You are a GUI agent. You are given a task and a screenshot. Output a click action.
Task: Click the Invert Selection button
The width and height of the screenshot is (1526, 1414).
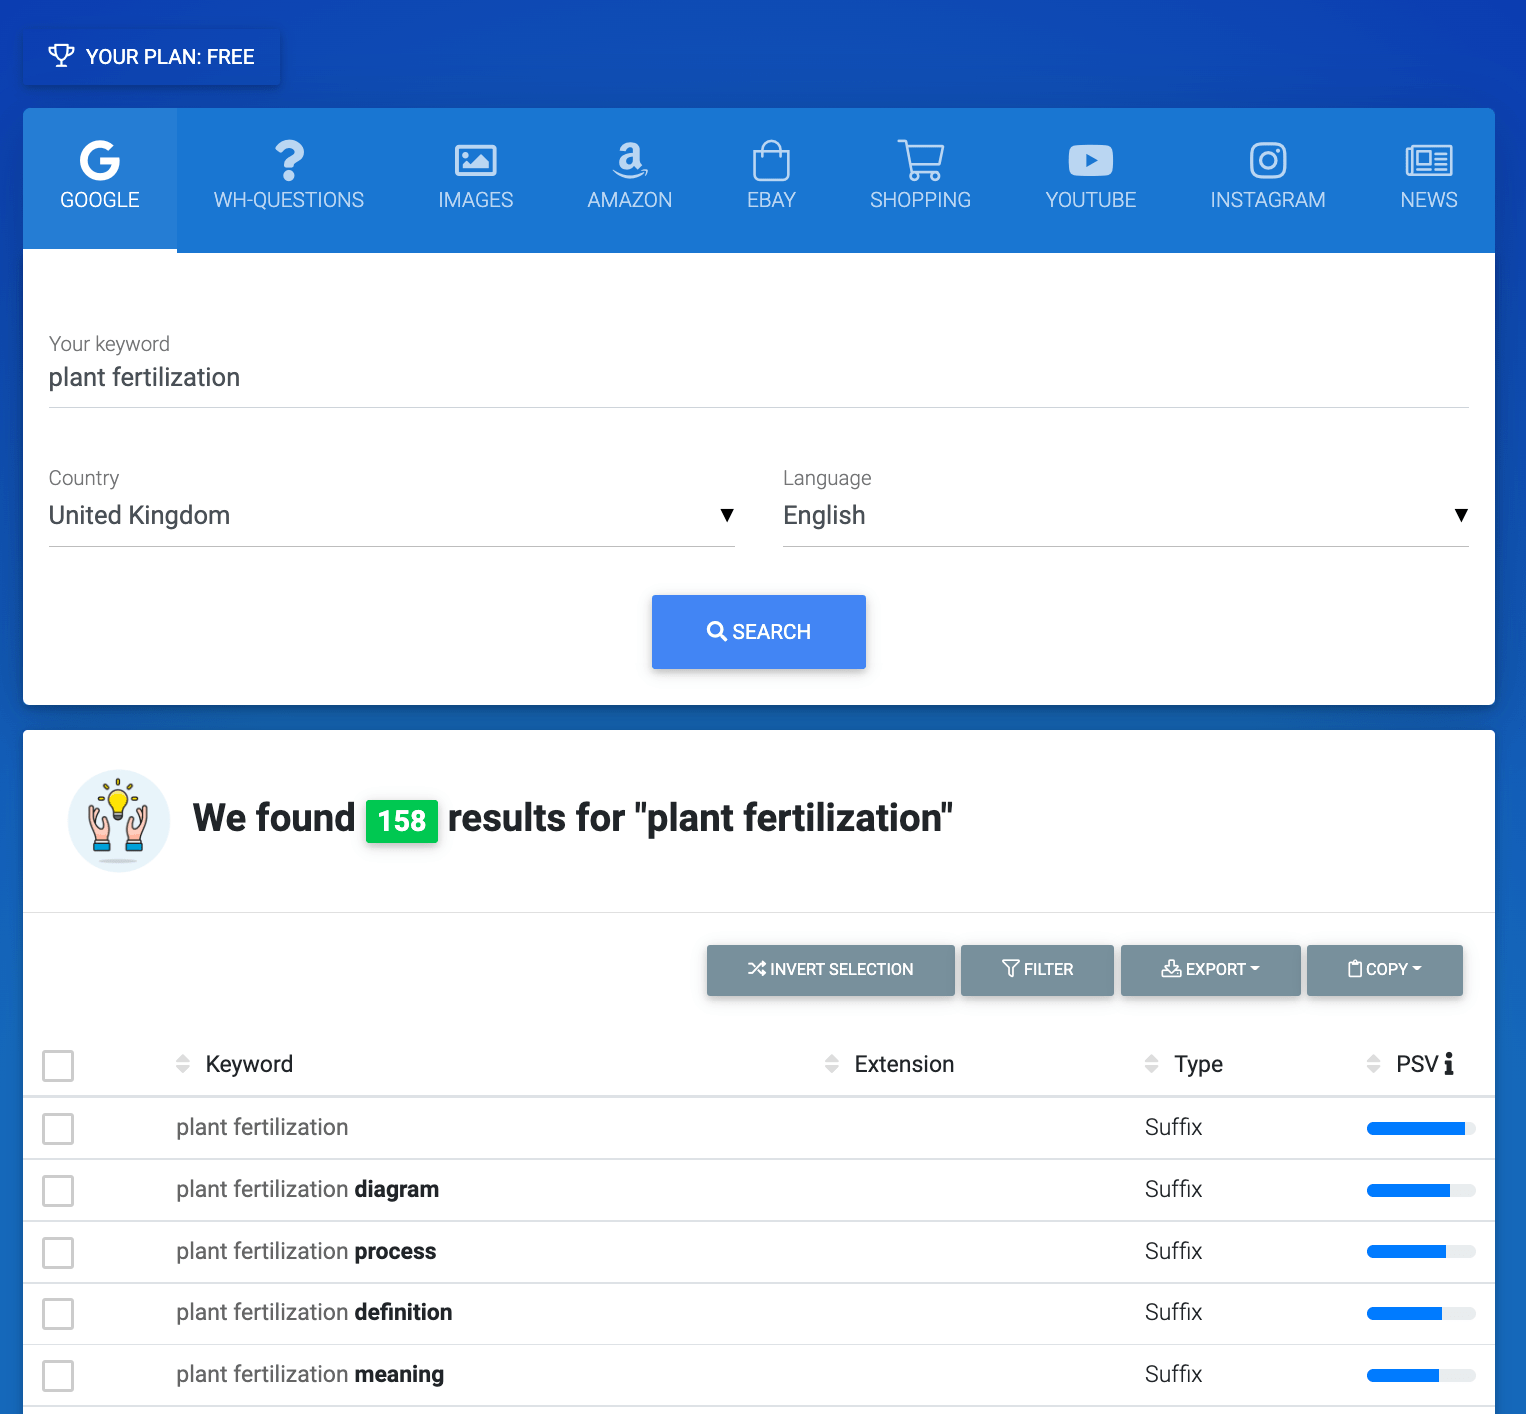click(x=830, y=969)
